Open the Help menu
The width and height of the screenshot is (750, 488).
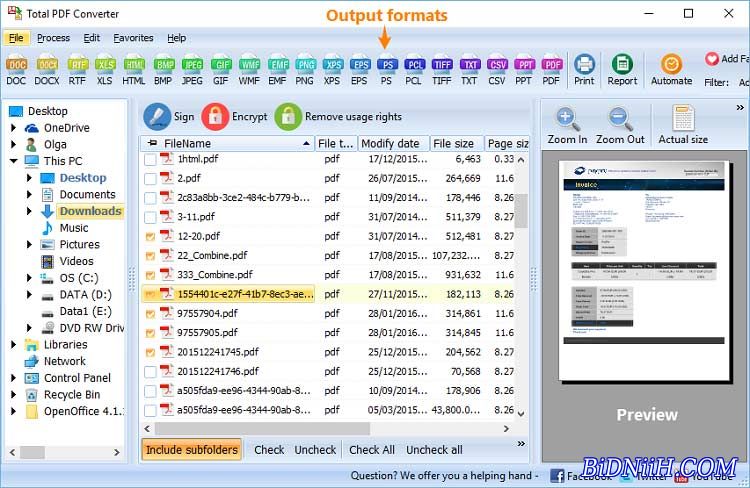point(176,38)
